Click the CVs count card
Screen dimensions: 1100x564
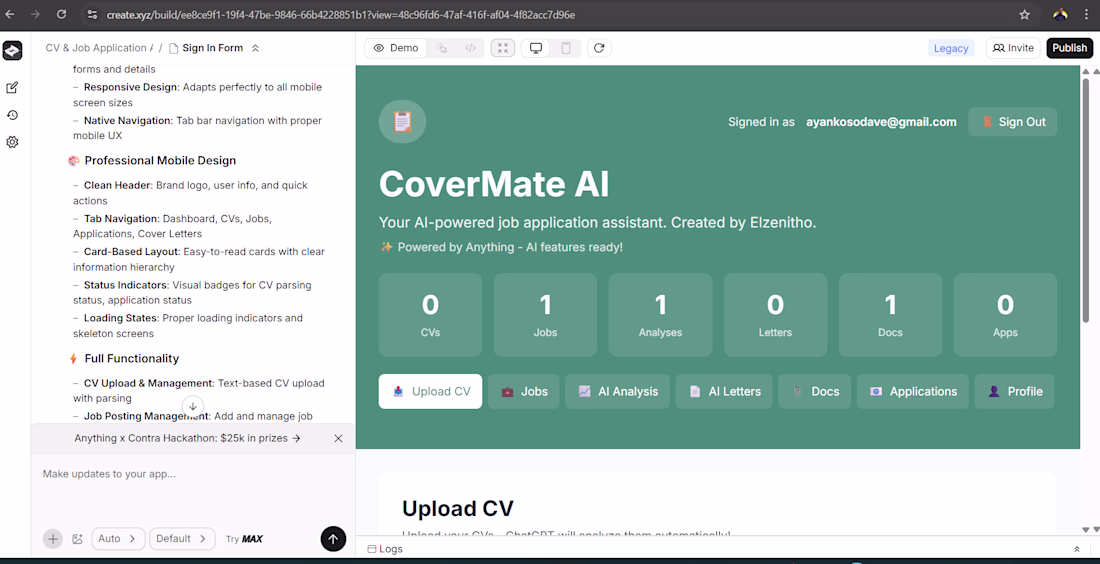coord(430,315)
